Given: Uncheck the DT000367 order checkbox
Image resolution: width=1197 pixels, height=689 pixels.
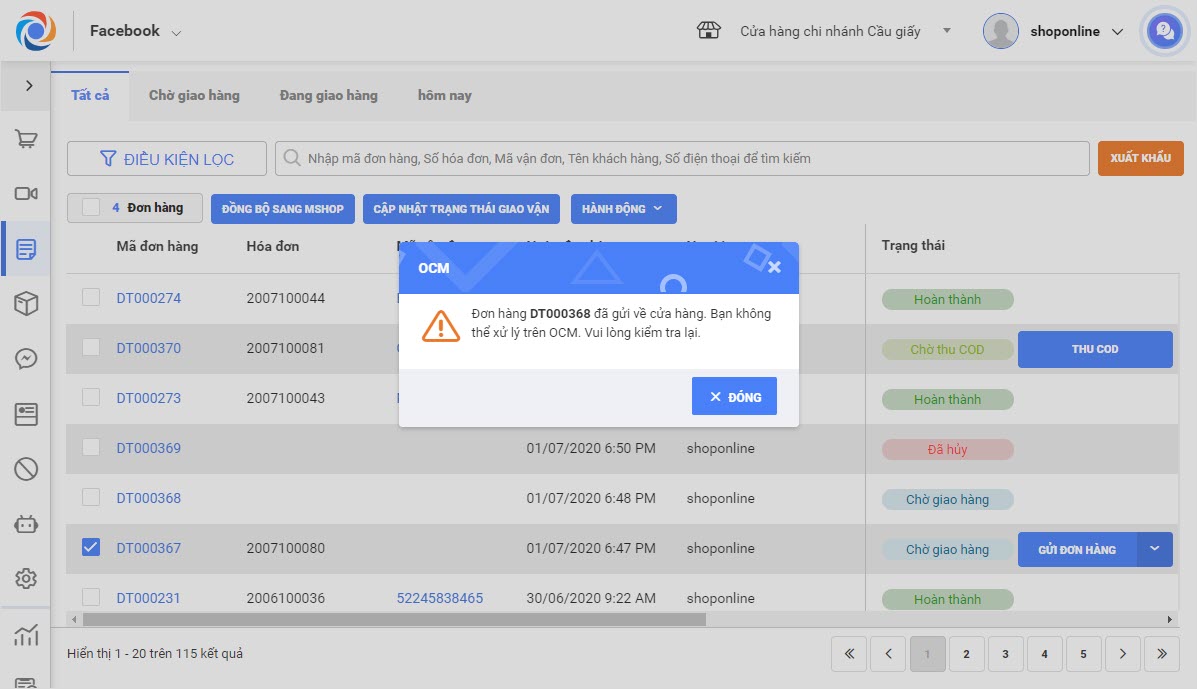Looking at the screenshot, I should click(x=91, y=547).
